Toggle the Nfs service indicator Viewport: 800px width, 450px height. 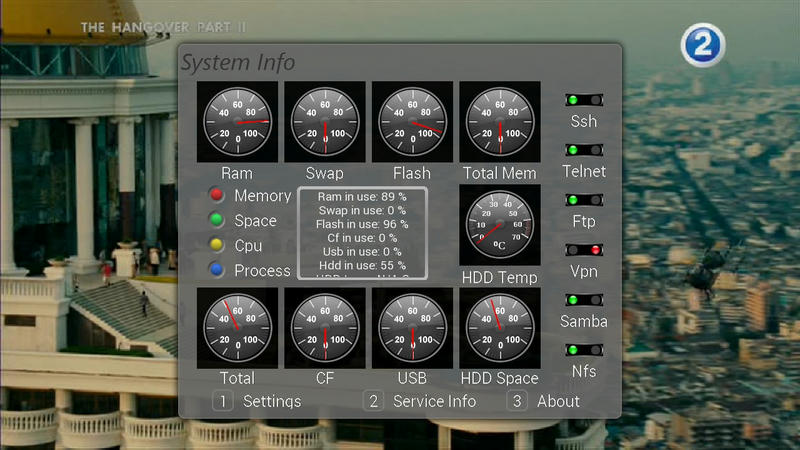[584, 350]
